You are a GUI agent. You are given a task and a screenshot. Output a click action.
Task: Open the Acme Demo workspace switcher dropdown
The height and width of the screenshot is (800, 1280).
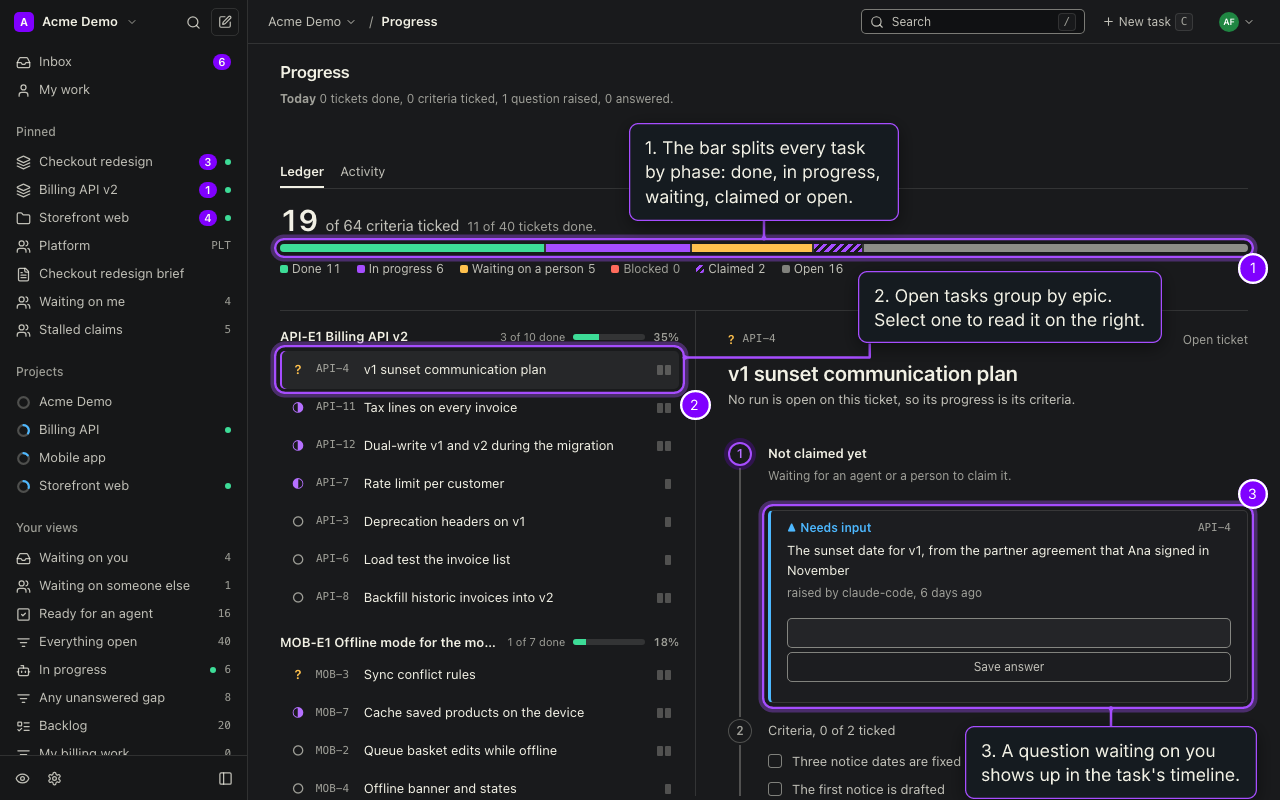[76, 22]
